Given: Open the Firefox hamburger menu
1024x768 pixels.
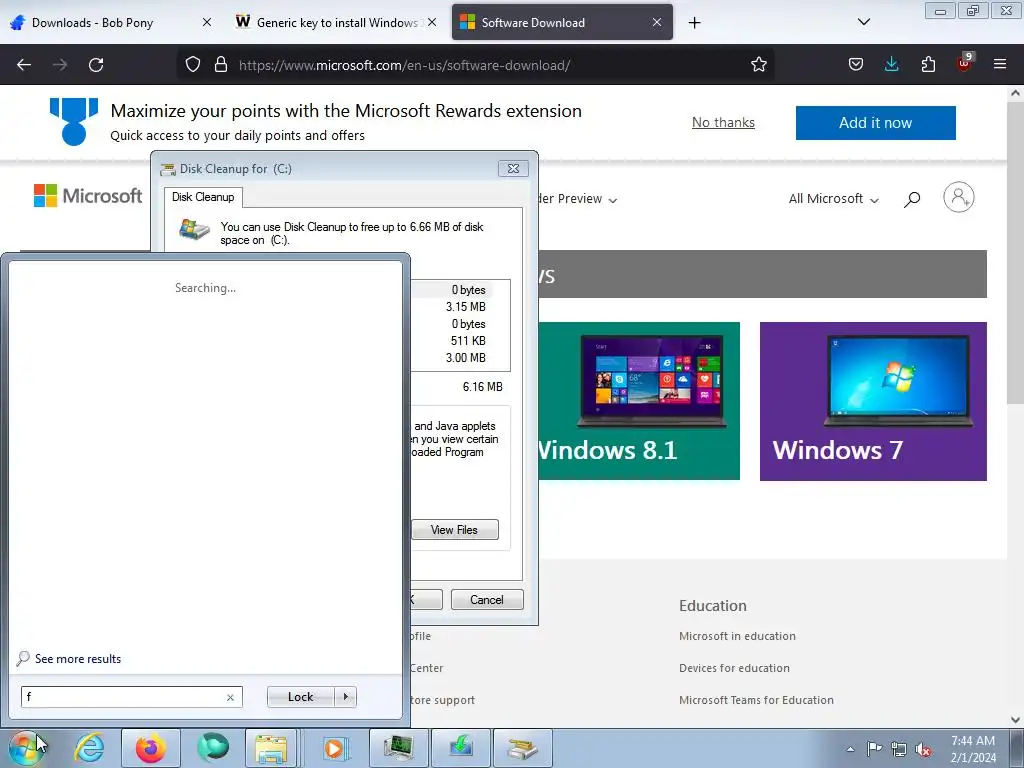Looking at the screenshot, I should tap(1000, 64).
